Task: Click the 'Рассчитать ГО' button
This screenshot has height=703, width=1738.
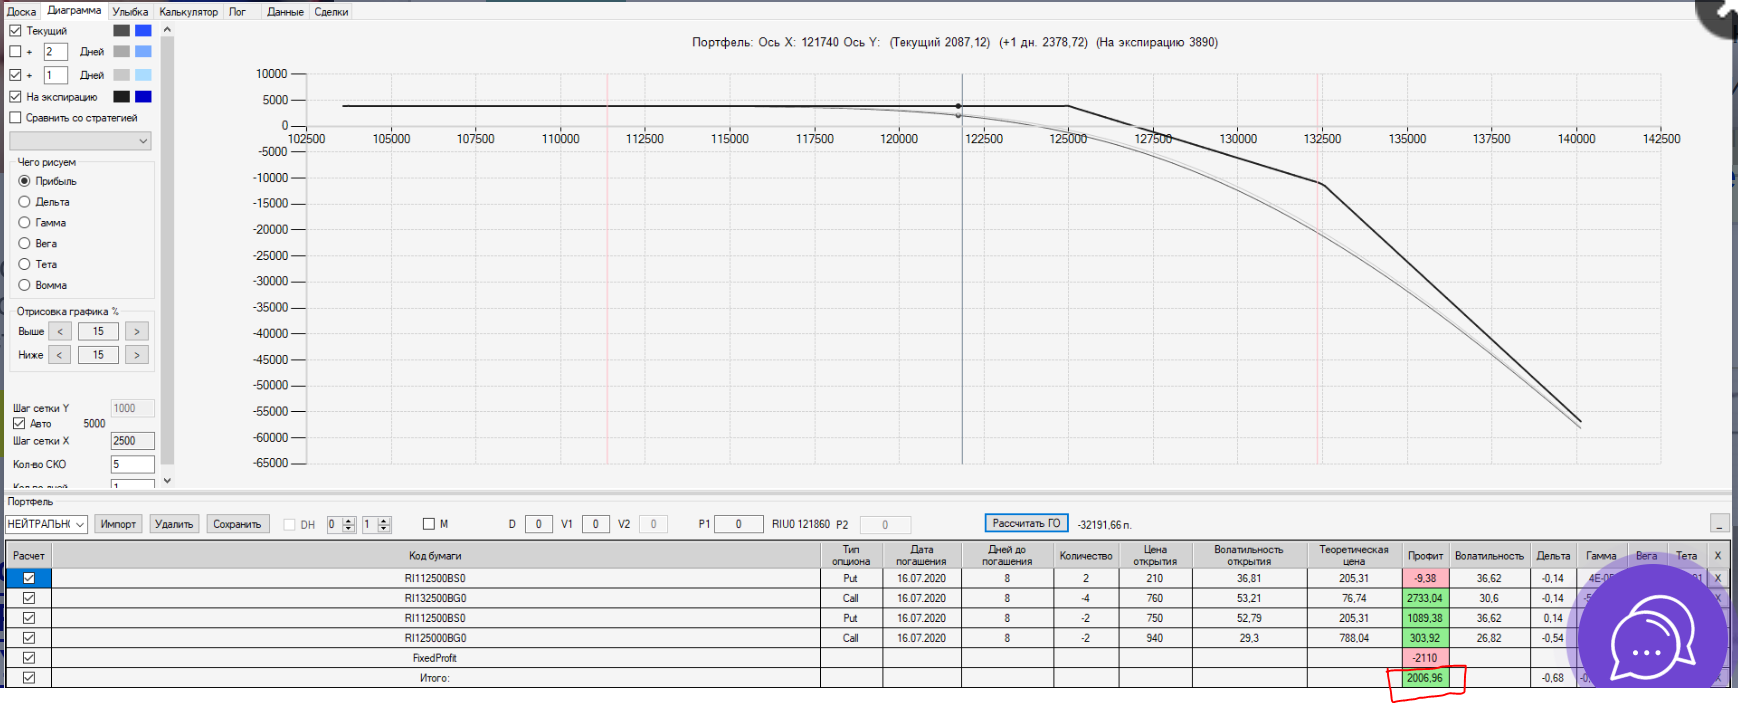Action: pyautogui.click(x=1026, y=523)
